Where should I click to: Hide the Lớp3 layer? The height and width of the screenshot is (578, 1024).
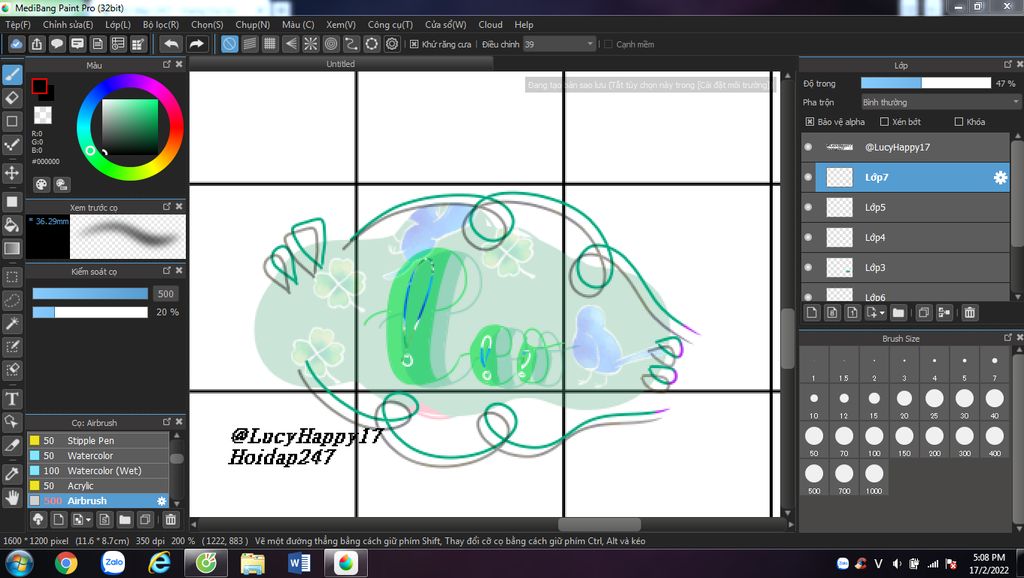[808, 267]
